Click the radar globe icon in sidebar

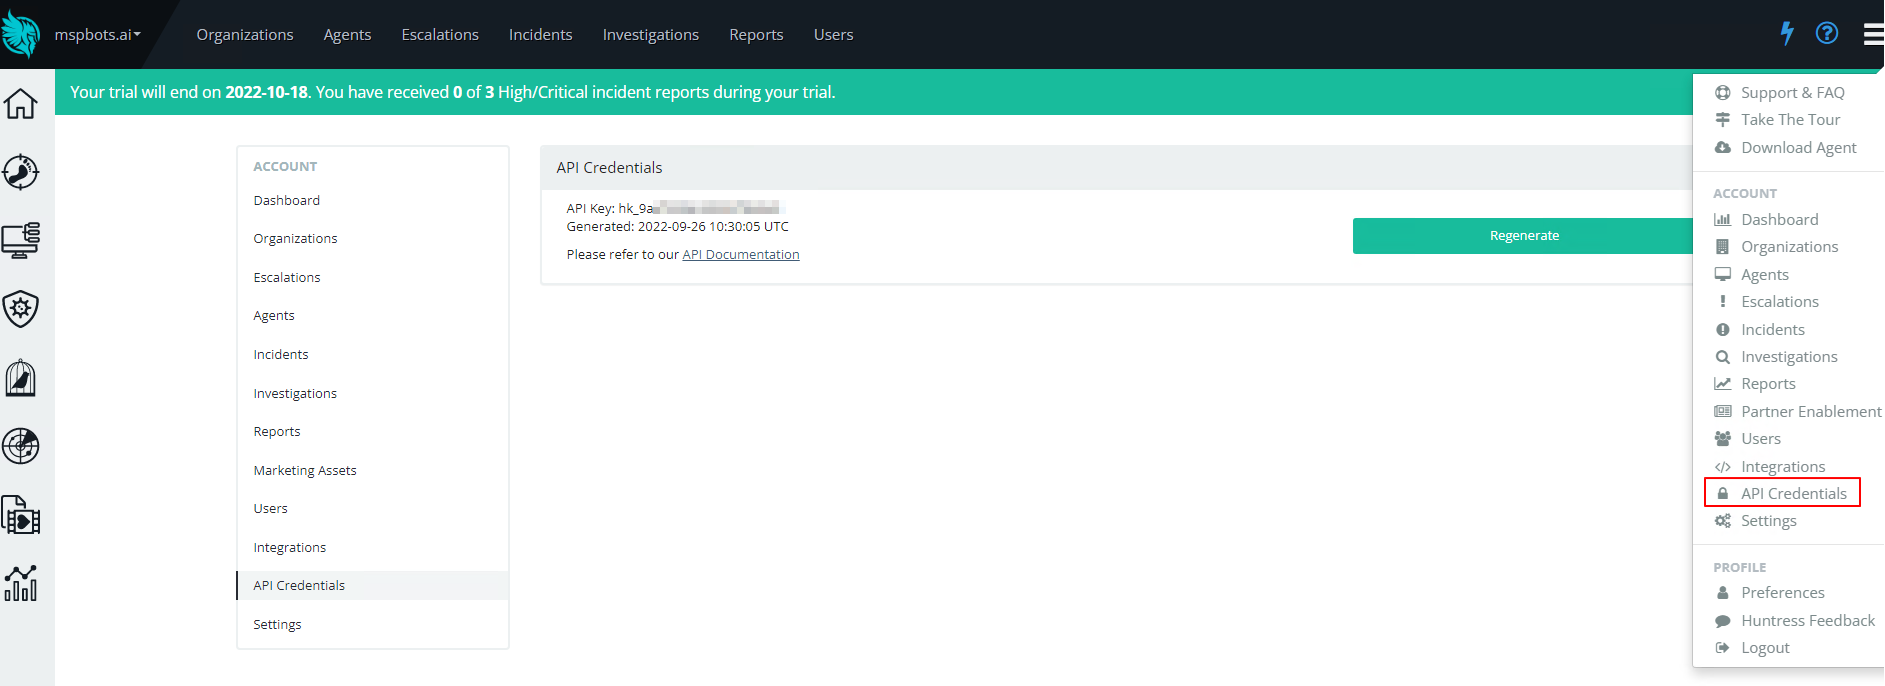pos(21,446)
